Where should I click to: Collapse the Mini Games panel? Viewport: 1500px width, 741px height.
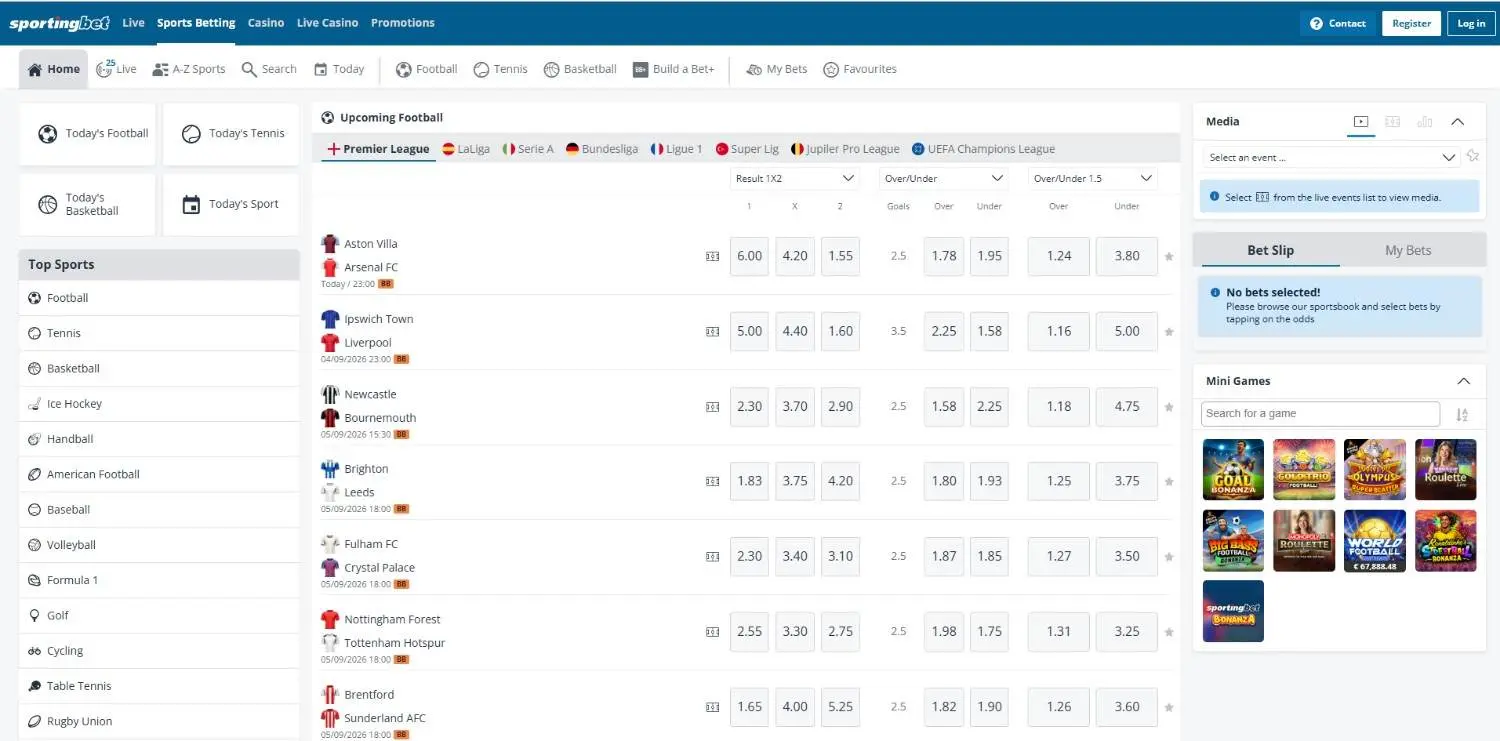point(1464,381)
